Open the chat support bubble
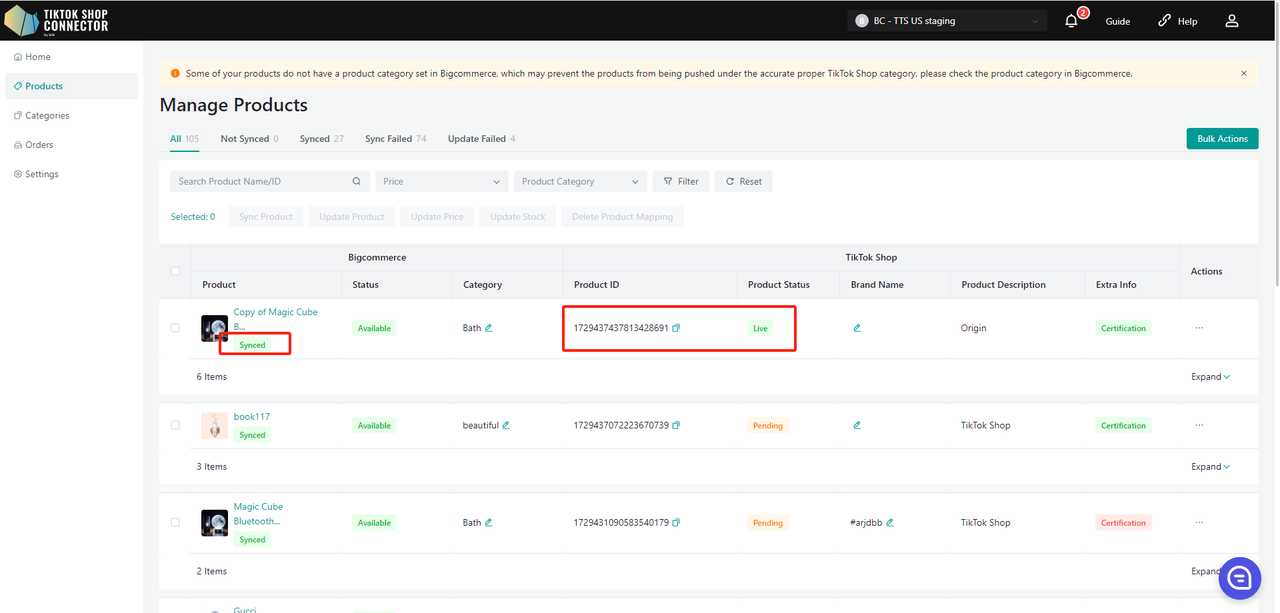 coord(1240,578)
